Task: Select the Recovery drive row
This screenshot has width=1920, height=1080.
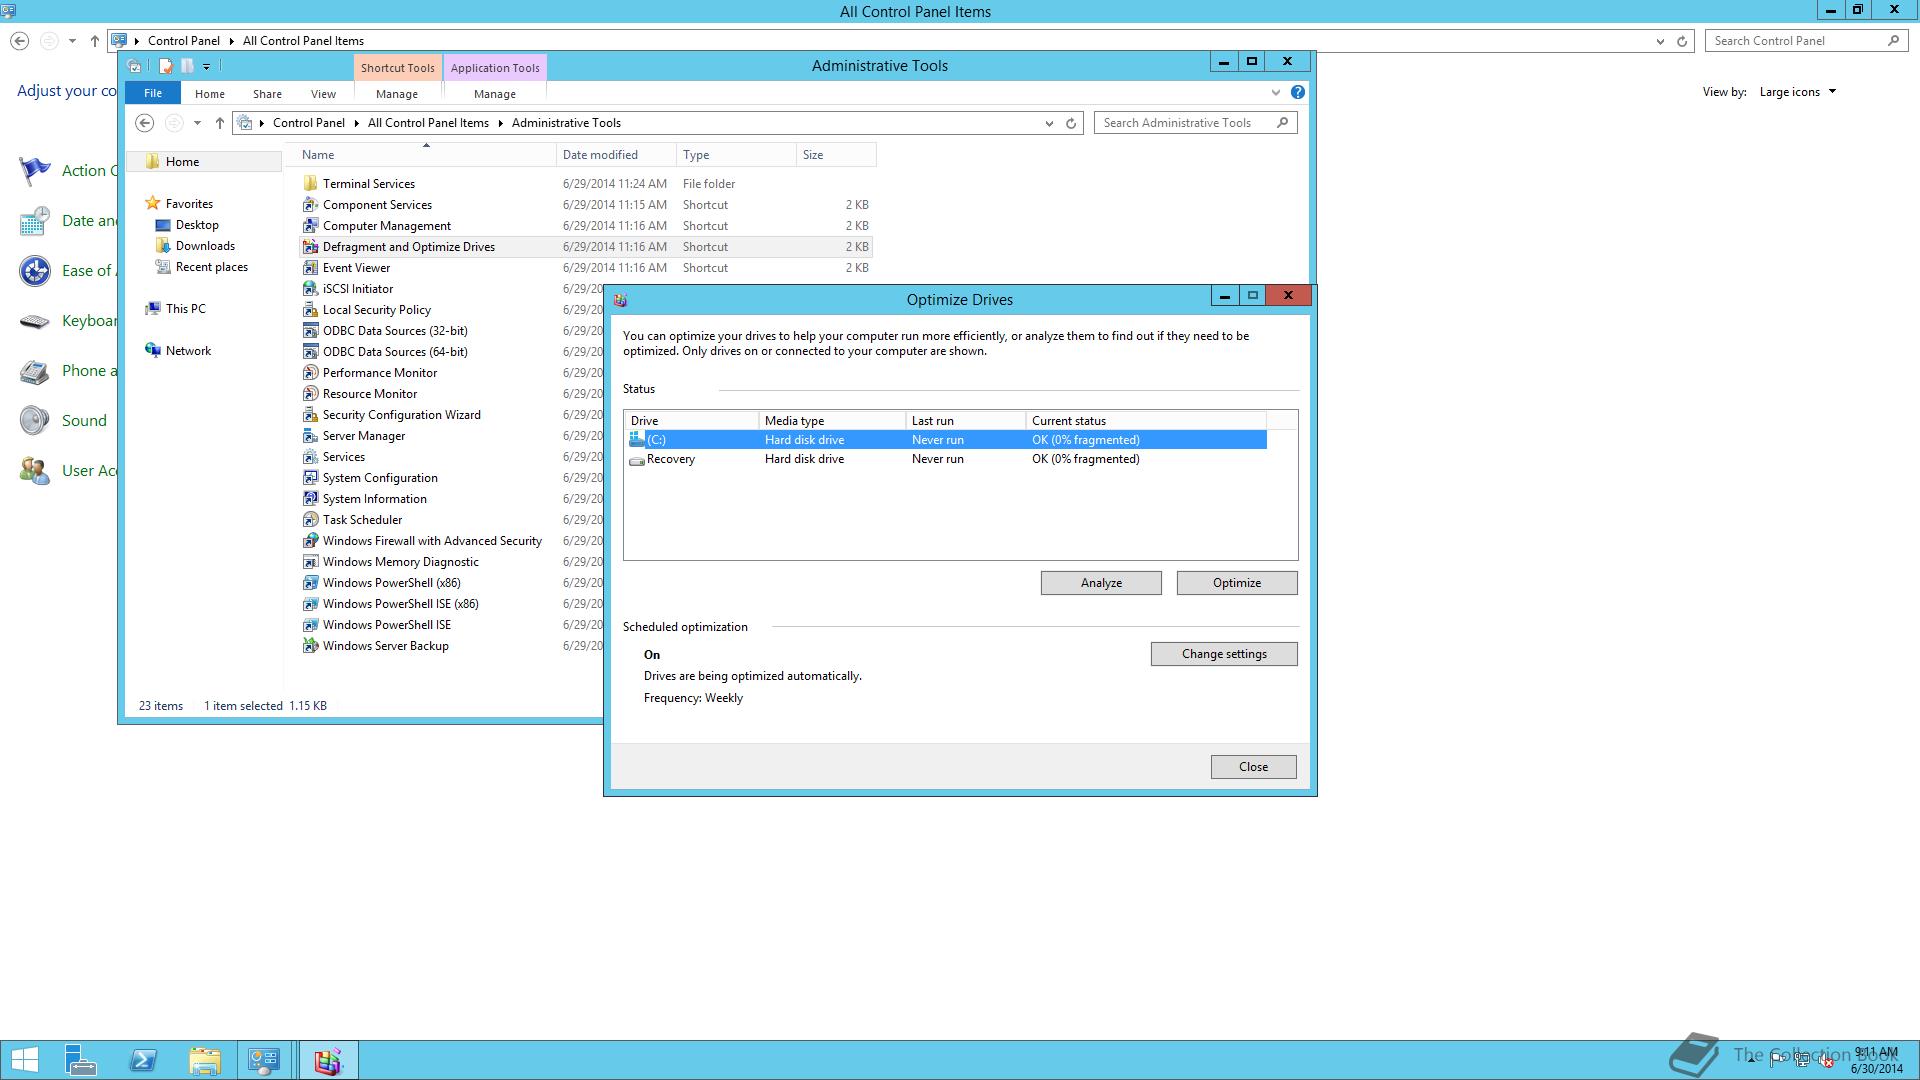Action: [x=946, y=459]
